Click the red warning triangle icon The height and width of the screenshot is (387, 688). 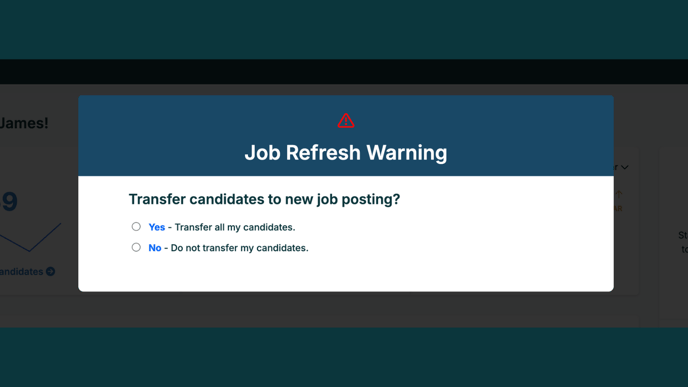pos(346,121)
